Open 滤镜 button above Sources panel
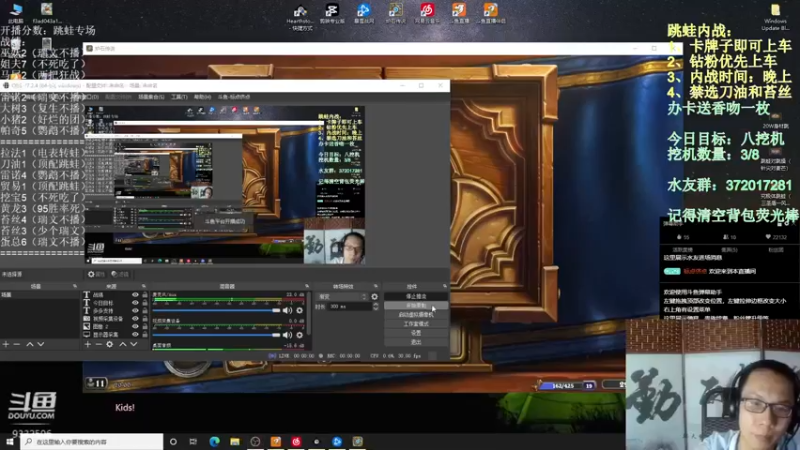This screenshot has height=450, width=800. click(x=120, y=274)
